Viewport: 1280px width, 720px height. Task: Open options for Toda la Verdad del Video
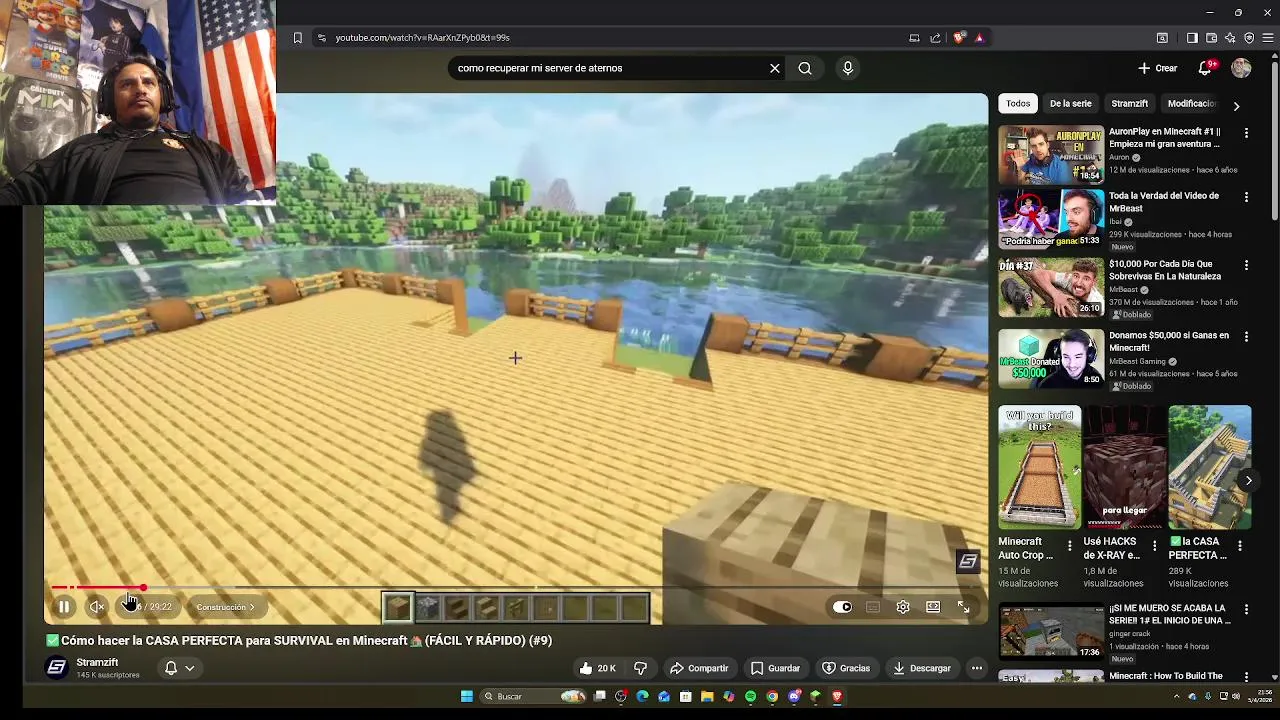pos(1246,199)
